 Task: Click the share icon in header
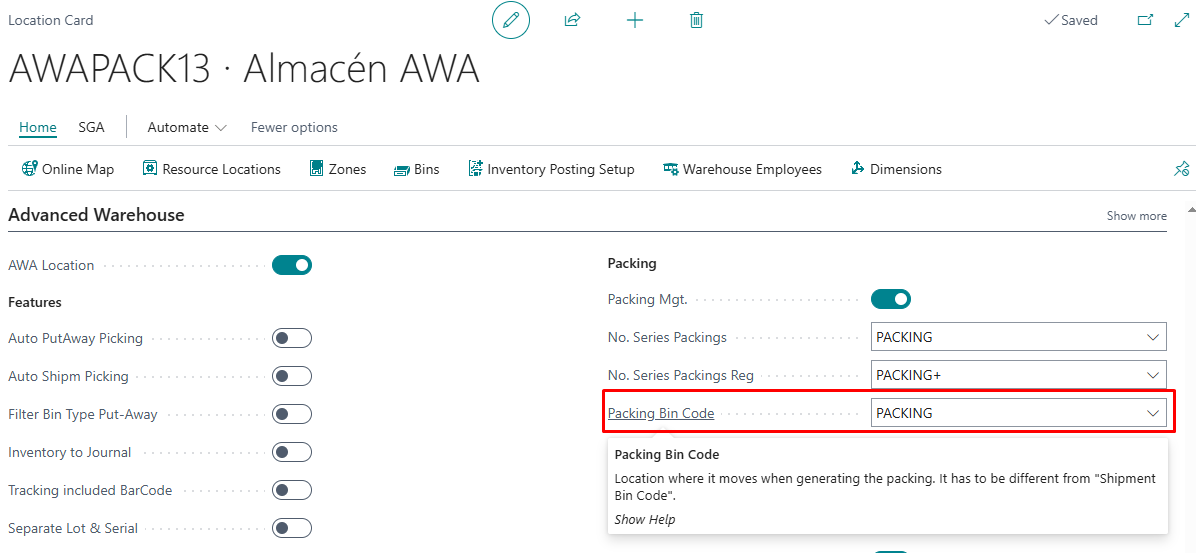pyautogui.click(x=572, y=20)
